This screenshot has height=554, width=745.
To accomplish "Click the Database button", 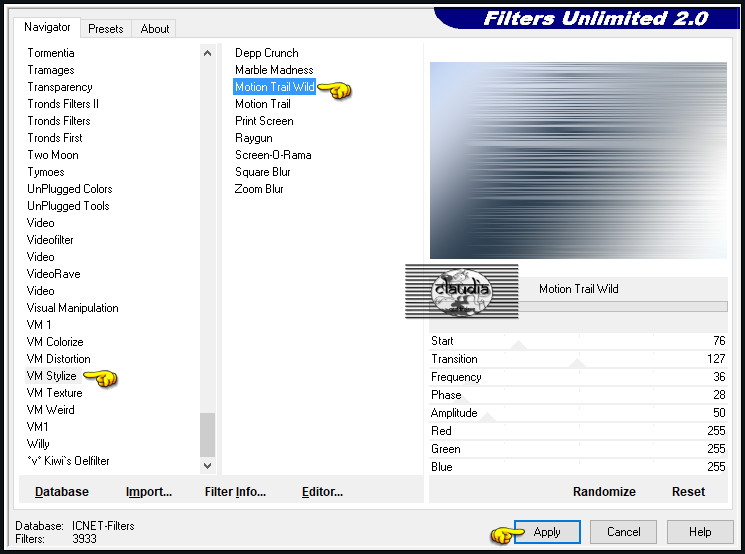I will (62, 492).
